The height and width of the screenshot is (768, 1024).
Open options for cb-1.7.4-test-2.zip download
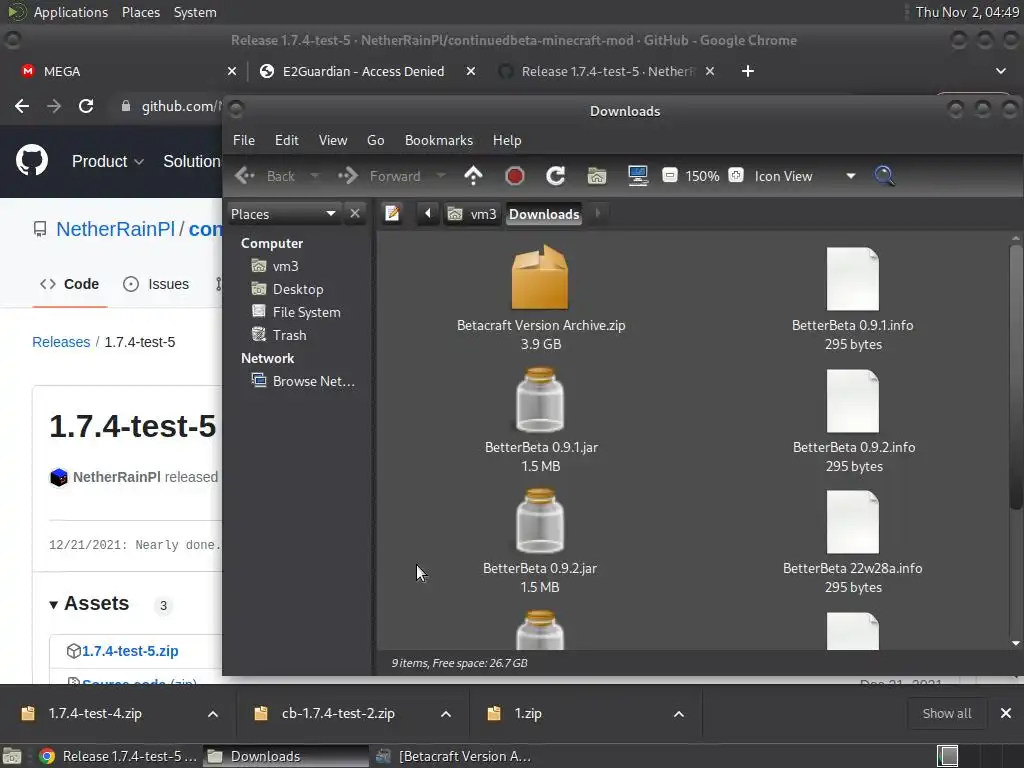tap(446, 714)
